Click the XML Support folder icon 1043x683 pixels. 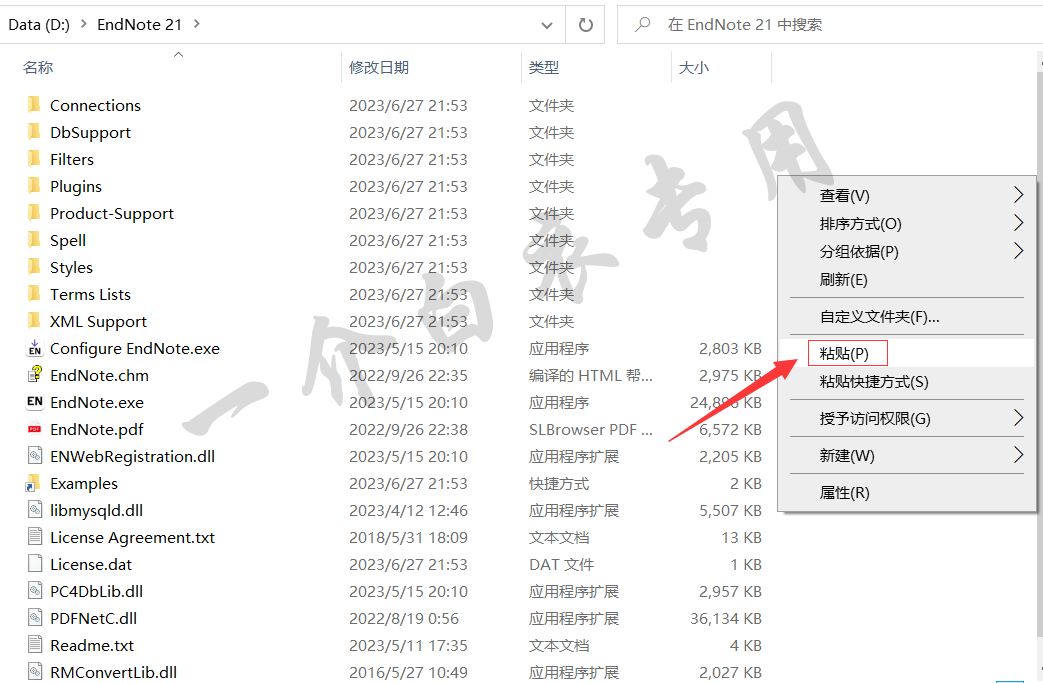[x=34, y=321]
